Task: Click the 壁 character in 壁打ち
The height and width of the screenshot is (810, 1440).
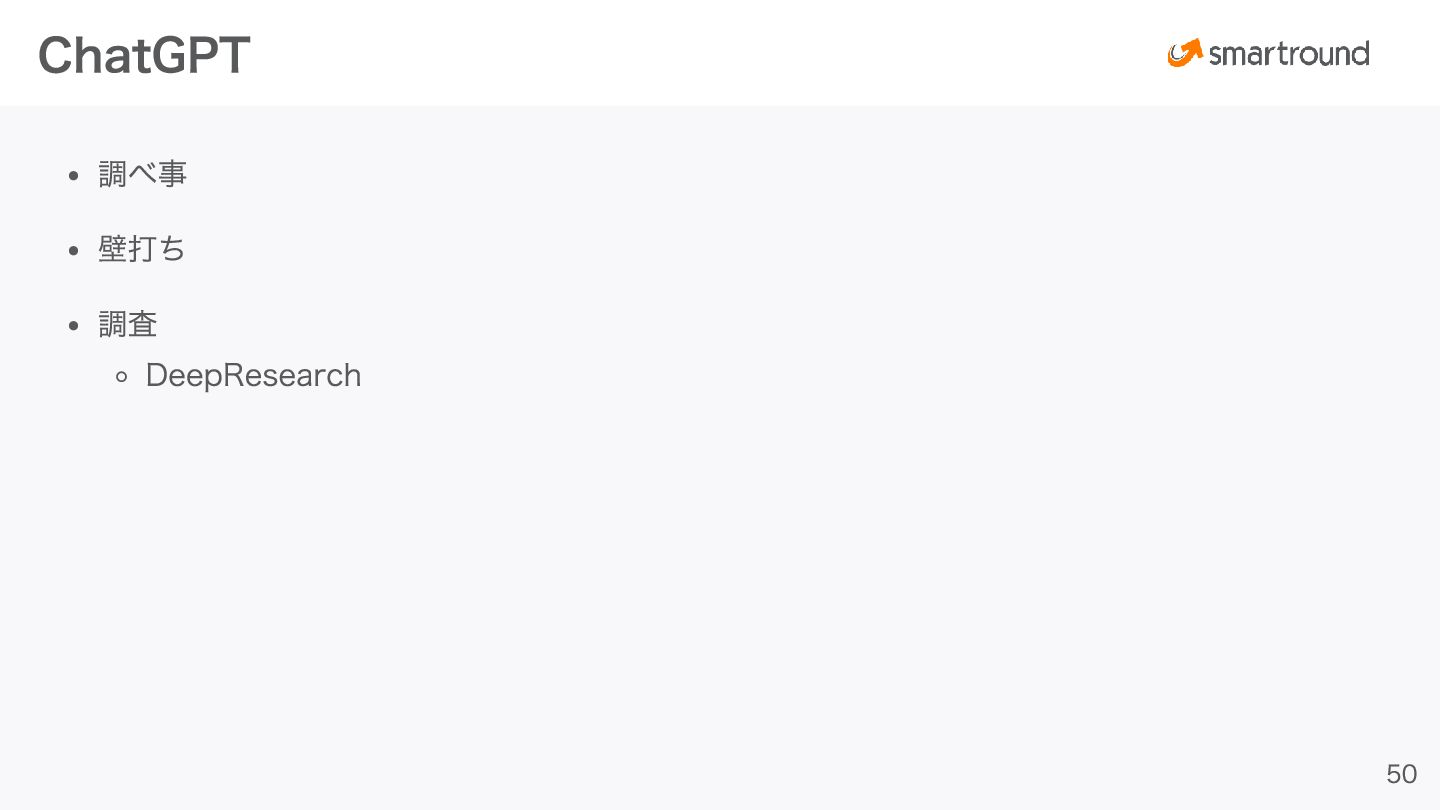Action: click(x=113, y=249)
